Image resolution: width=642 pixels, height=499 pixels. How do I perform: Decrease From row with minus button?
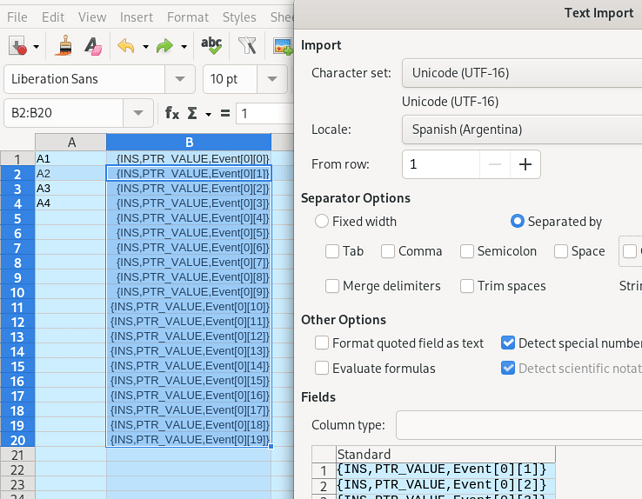click(x=495, y=164)
